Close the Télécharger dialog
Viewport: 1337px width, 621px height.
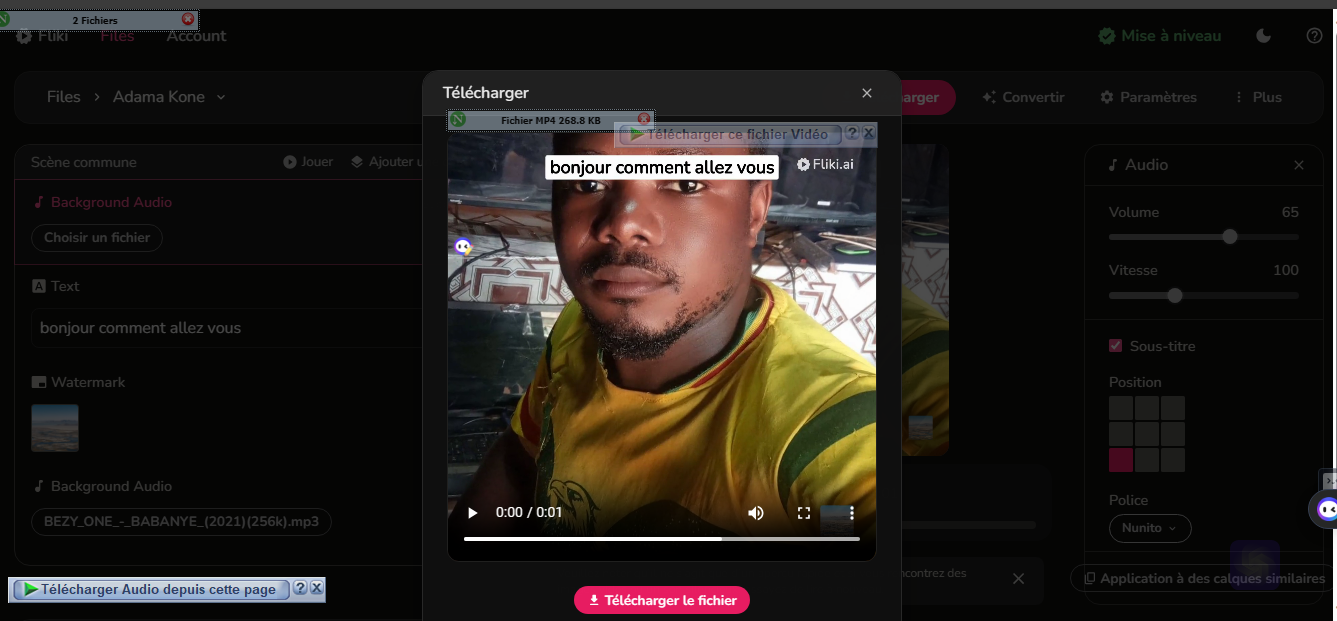(867, 93)
